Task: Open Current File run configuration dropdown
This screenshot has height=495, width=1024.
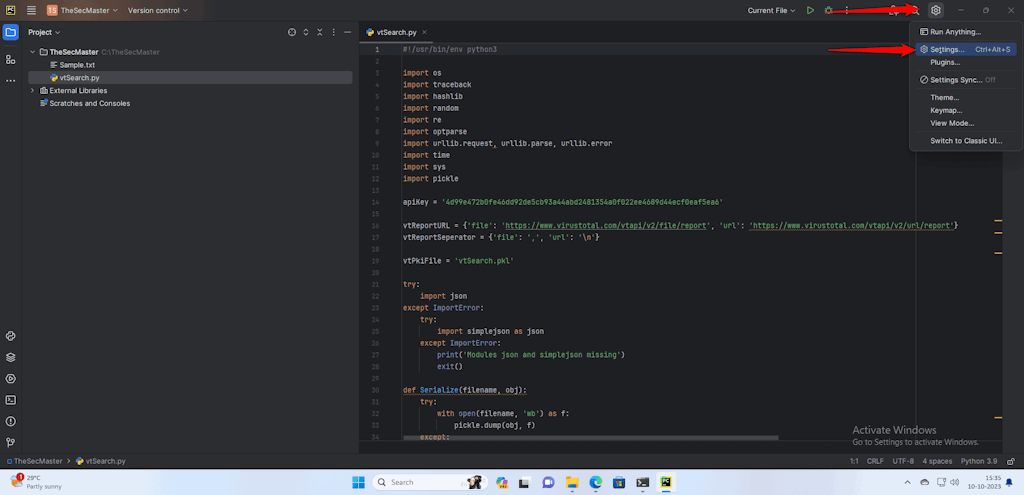Action: coord(771,10)
